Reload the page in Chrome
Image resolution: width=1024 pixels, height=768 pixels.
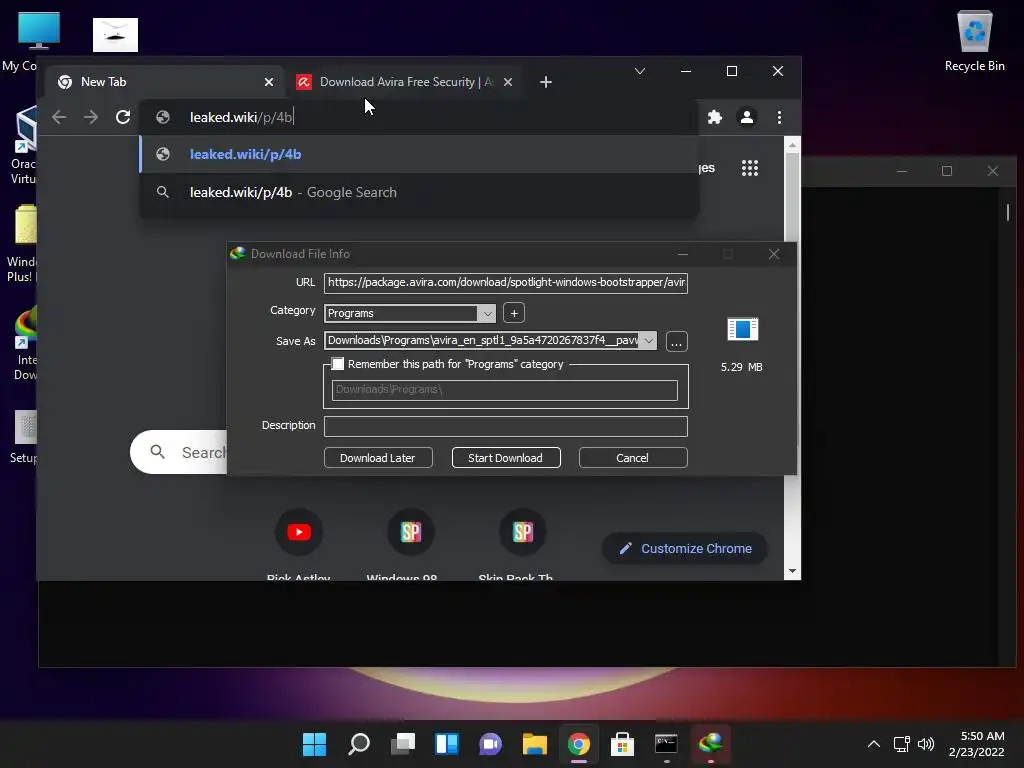click(123, 118)
